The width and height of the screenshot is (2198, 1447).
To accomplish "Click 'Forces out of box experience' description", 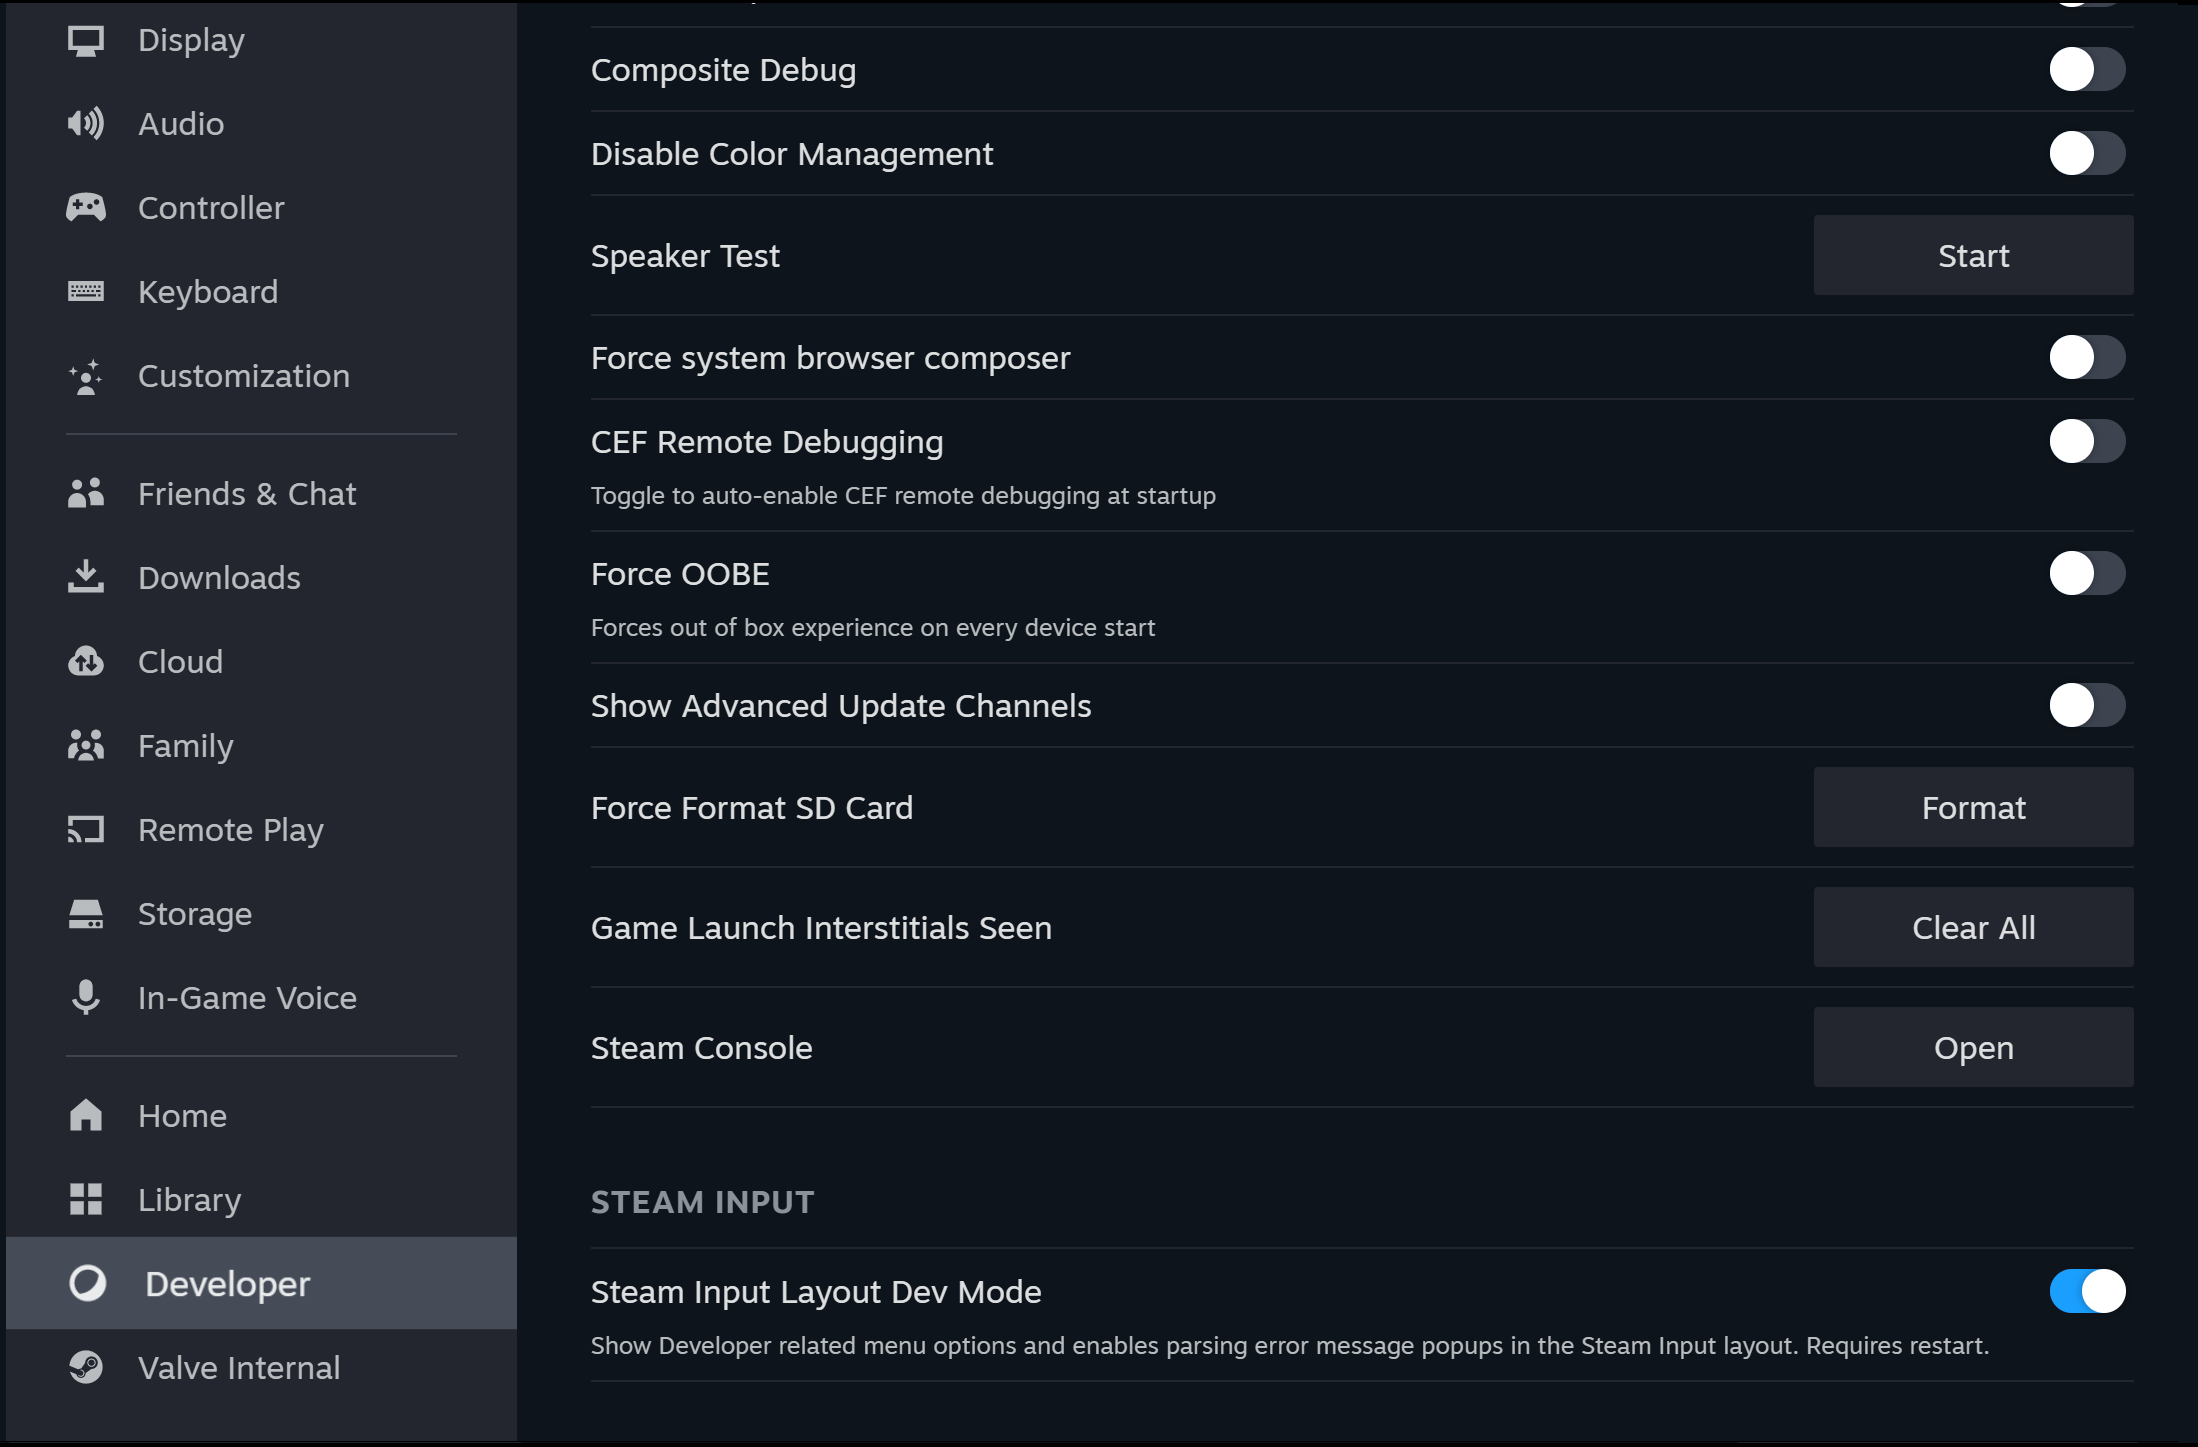I will click(x=873, y=628).
